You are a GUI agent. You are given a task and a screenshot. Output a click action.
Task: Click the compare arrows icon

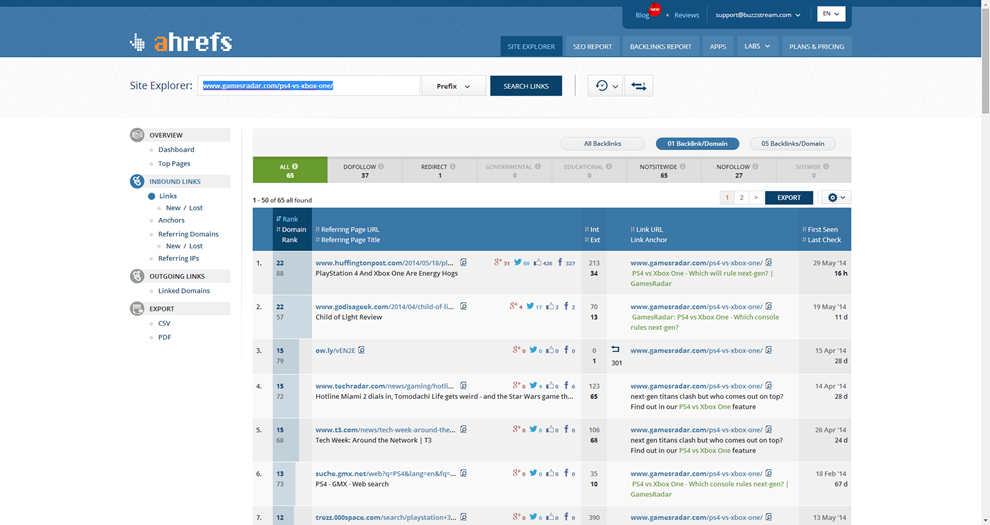coord(639,86)
